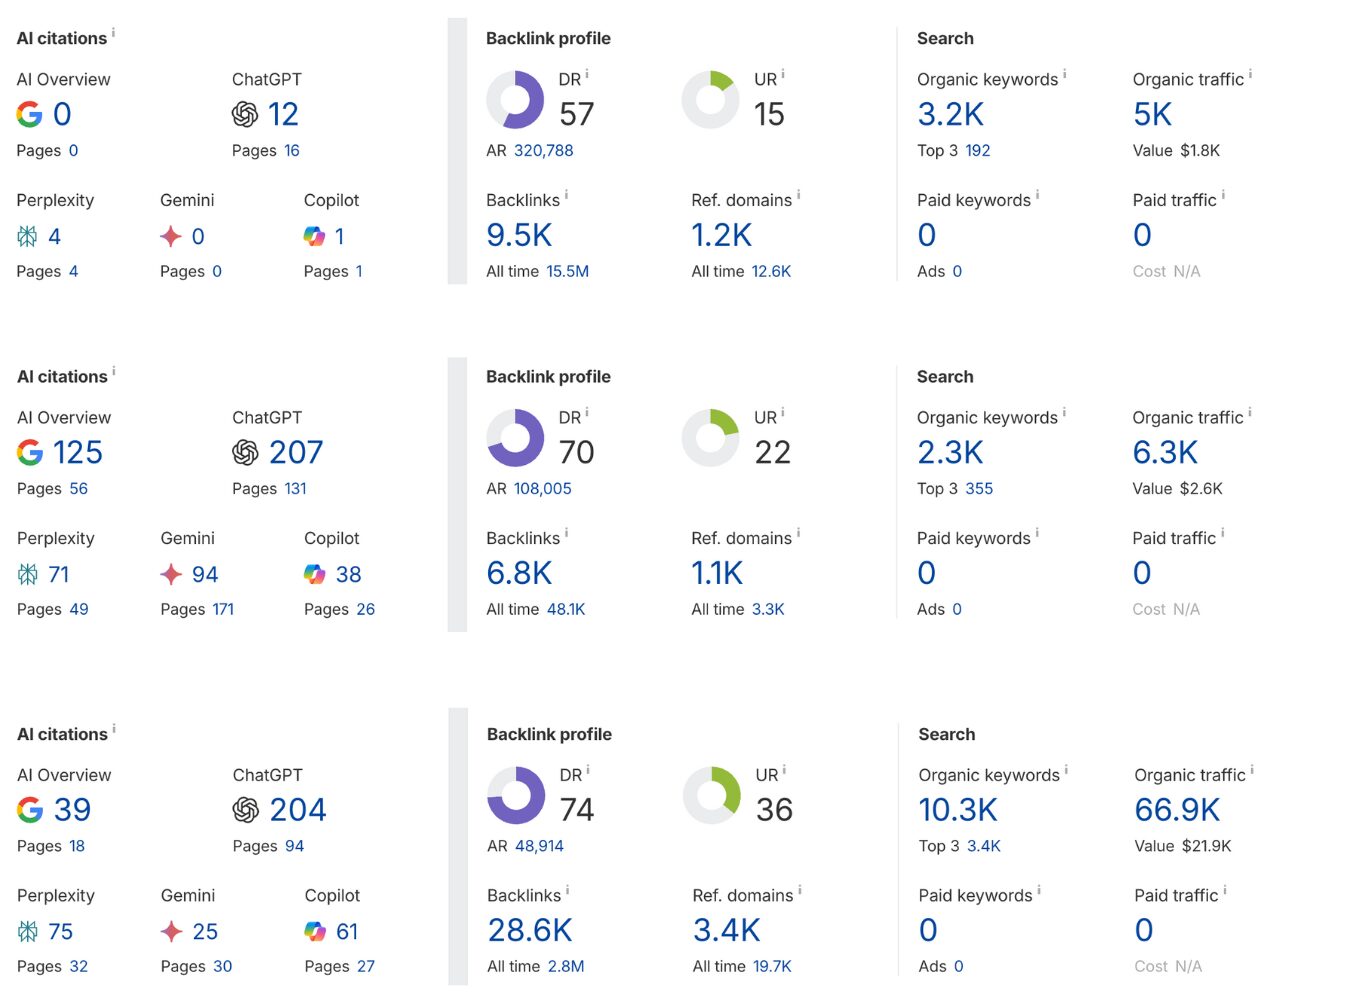The image size is (1350, 1000).
Task: Open the Top 3 keywords 355 link
Action: tap(979, 489)
